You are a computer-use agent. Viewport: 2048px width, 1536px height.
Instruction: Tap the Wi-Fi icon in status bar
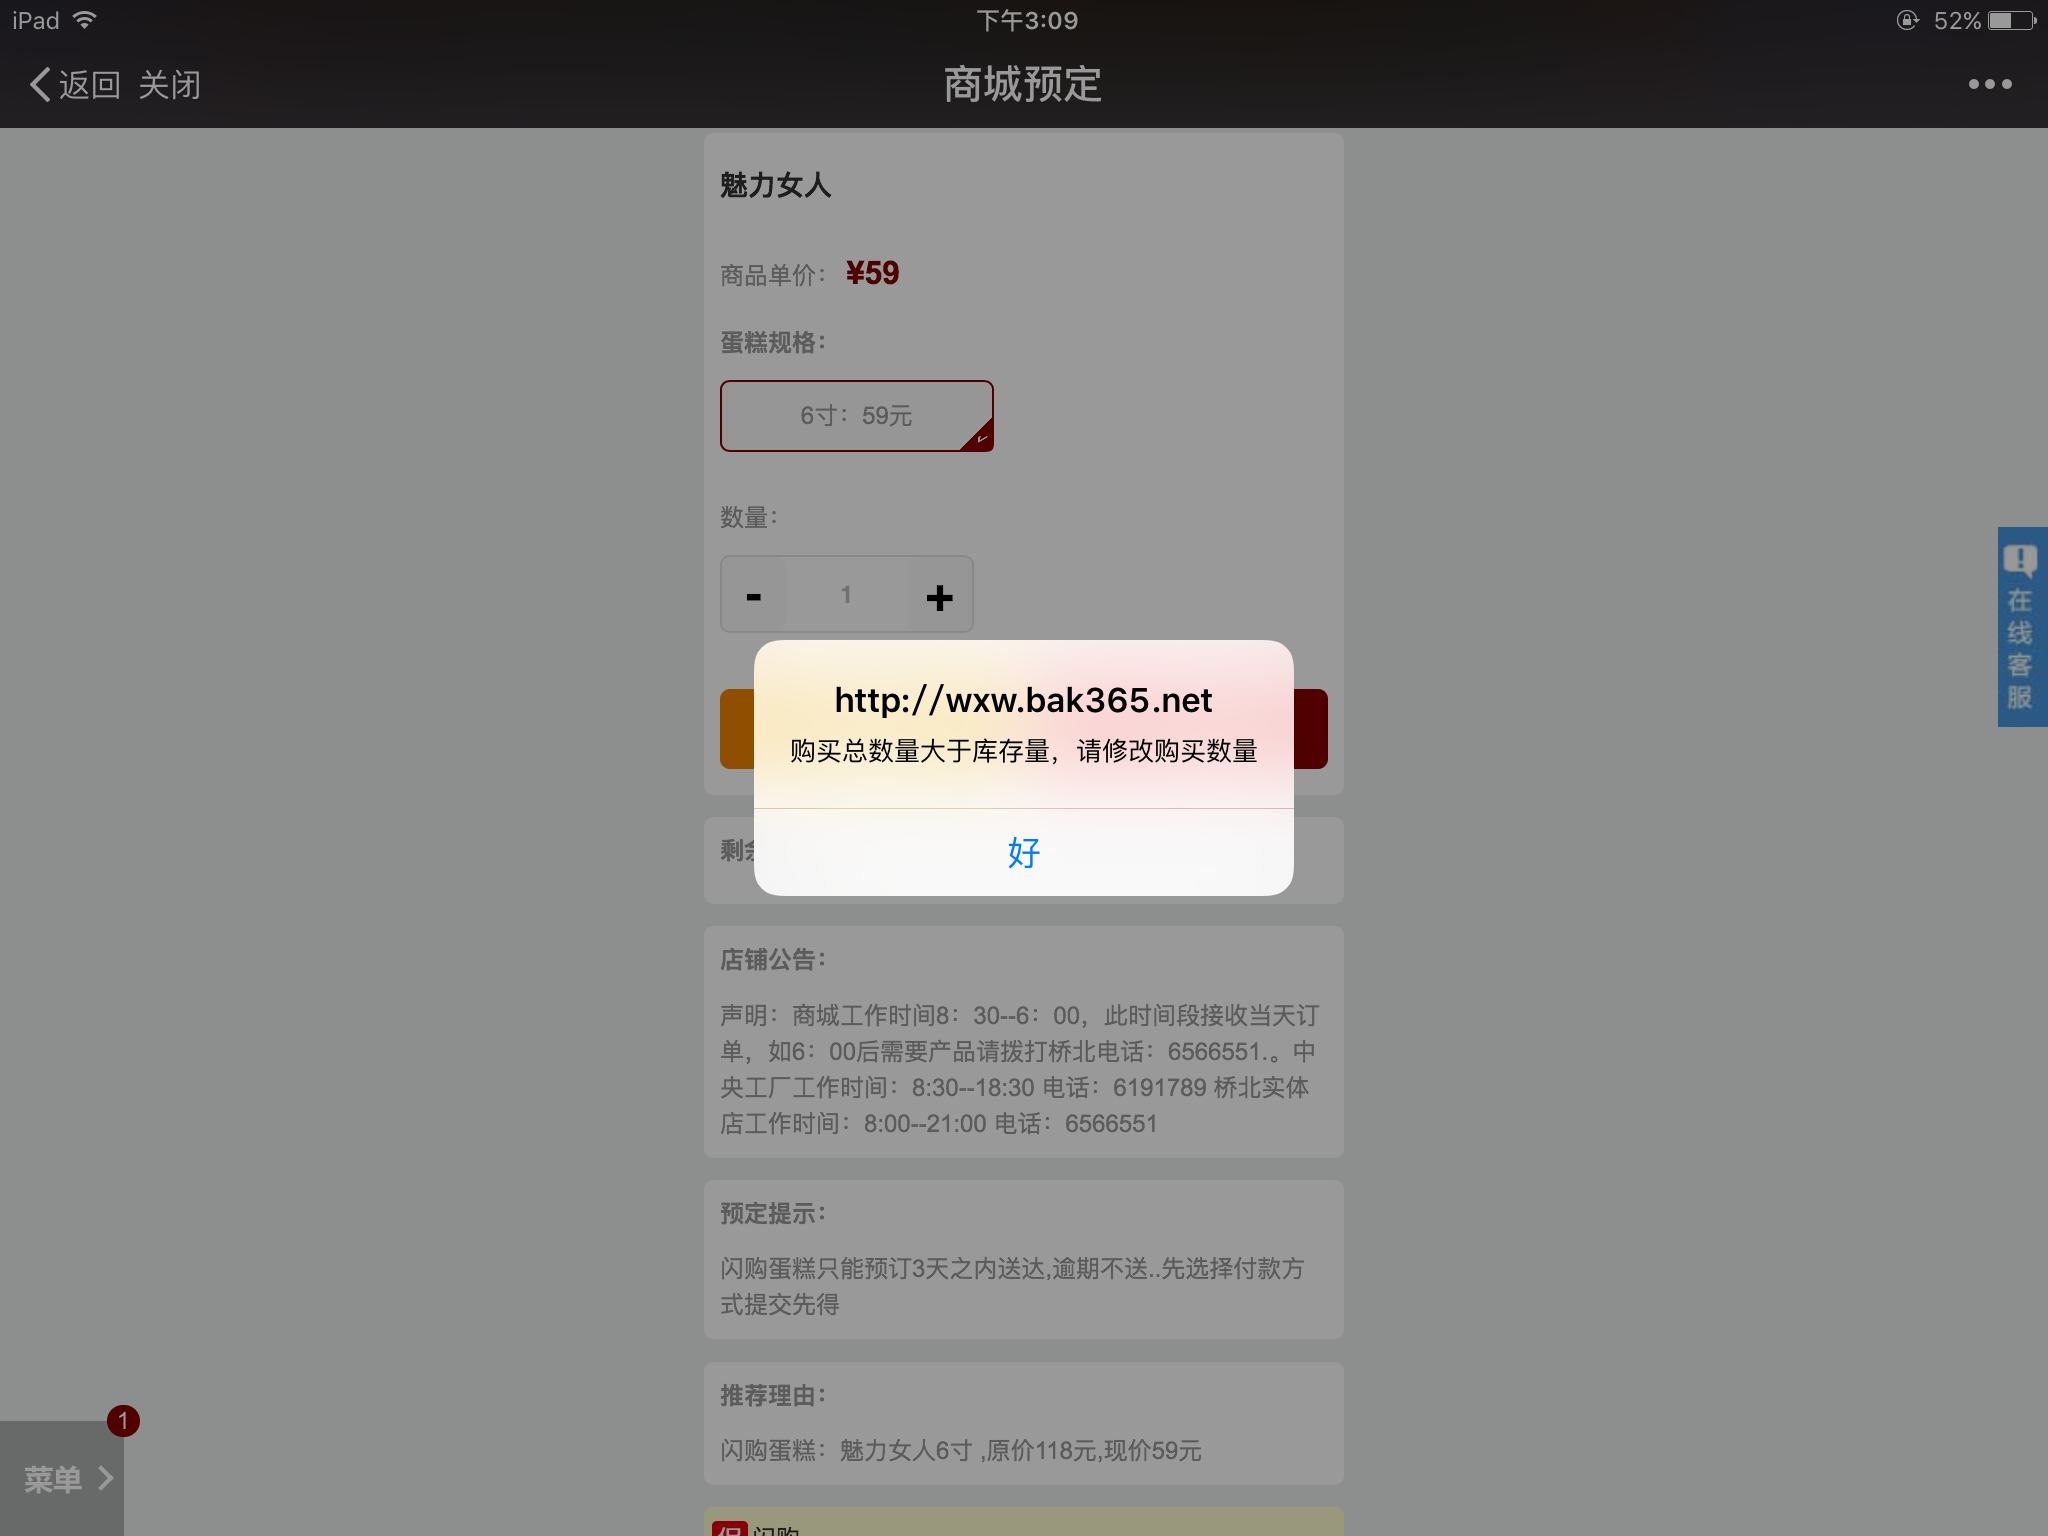tap(85, 20)
